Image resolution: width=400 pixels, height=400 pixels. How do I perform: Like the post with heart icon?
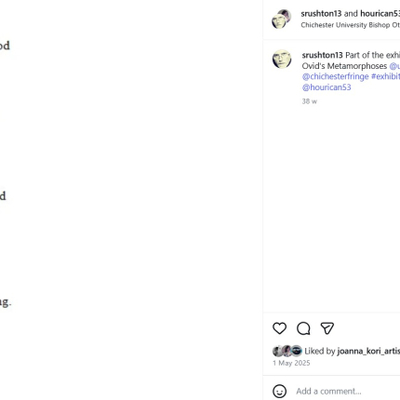coord(279,328)
